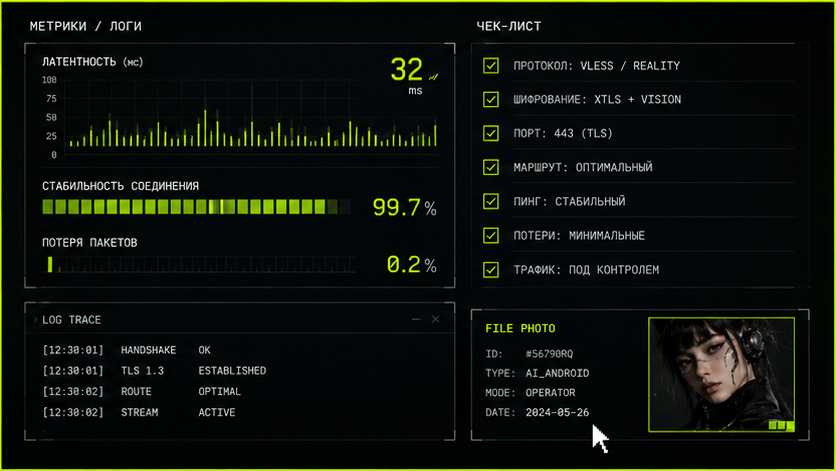Select the STREAM ACTIVE log row

coord(139,412)
